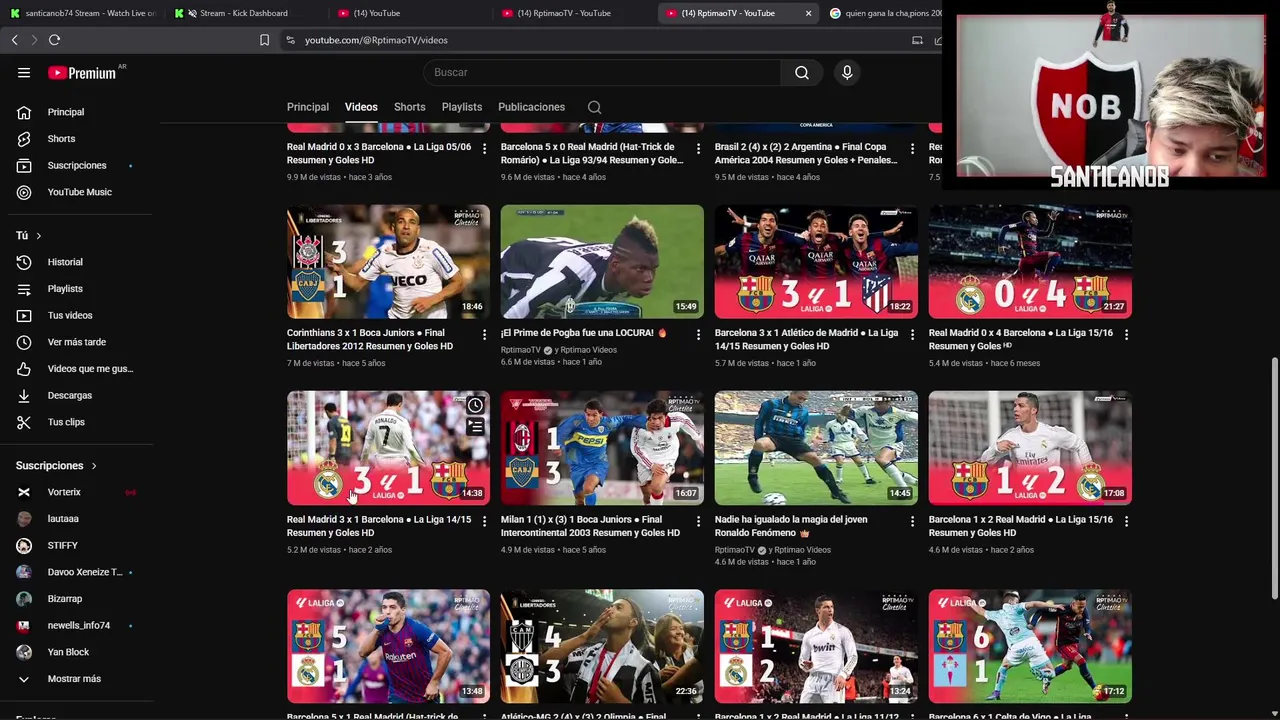Switch to Principal channel tab

tap(308, 107)
